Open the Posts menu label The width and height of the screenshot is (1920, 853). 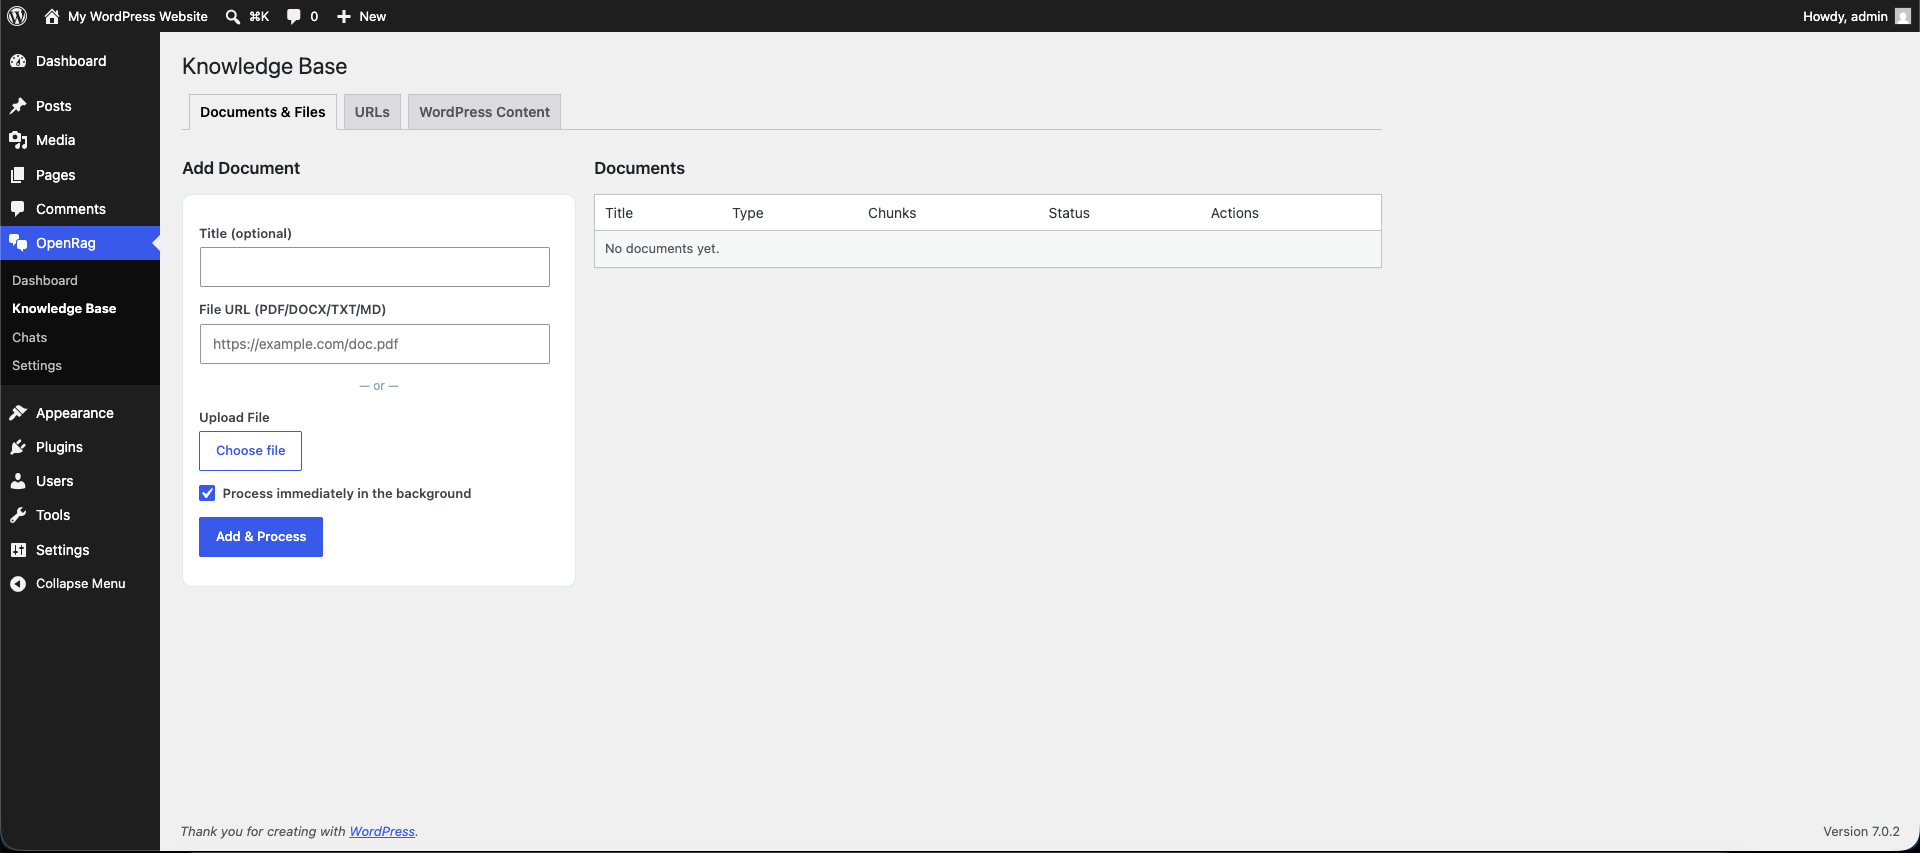pos(54,106)
